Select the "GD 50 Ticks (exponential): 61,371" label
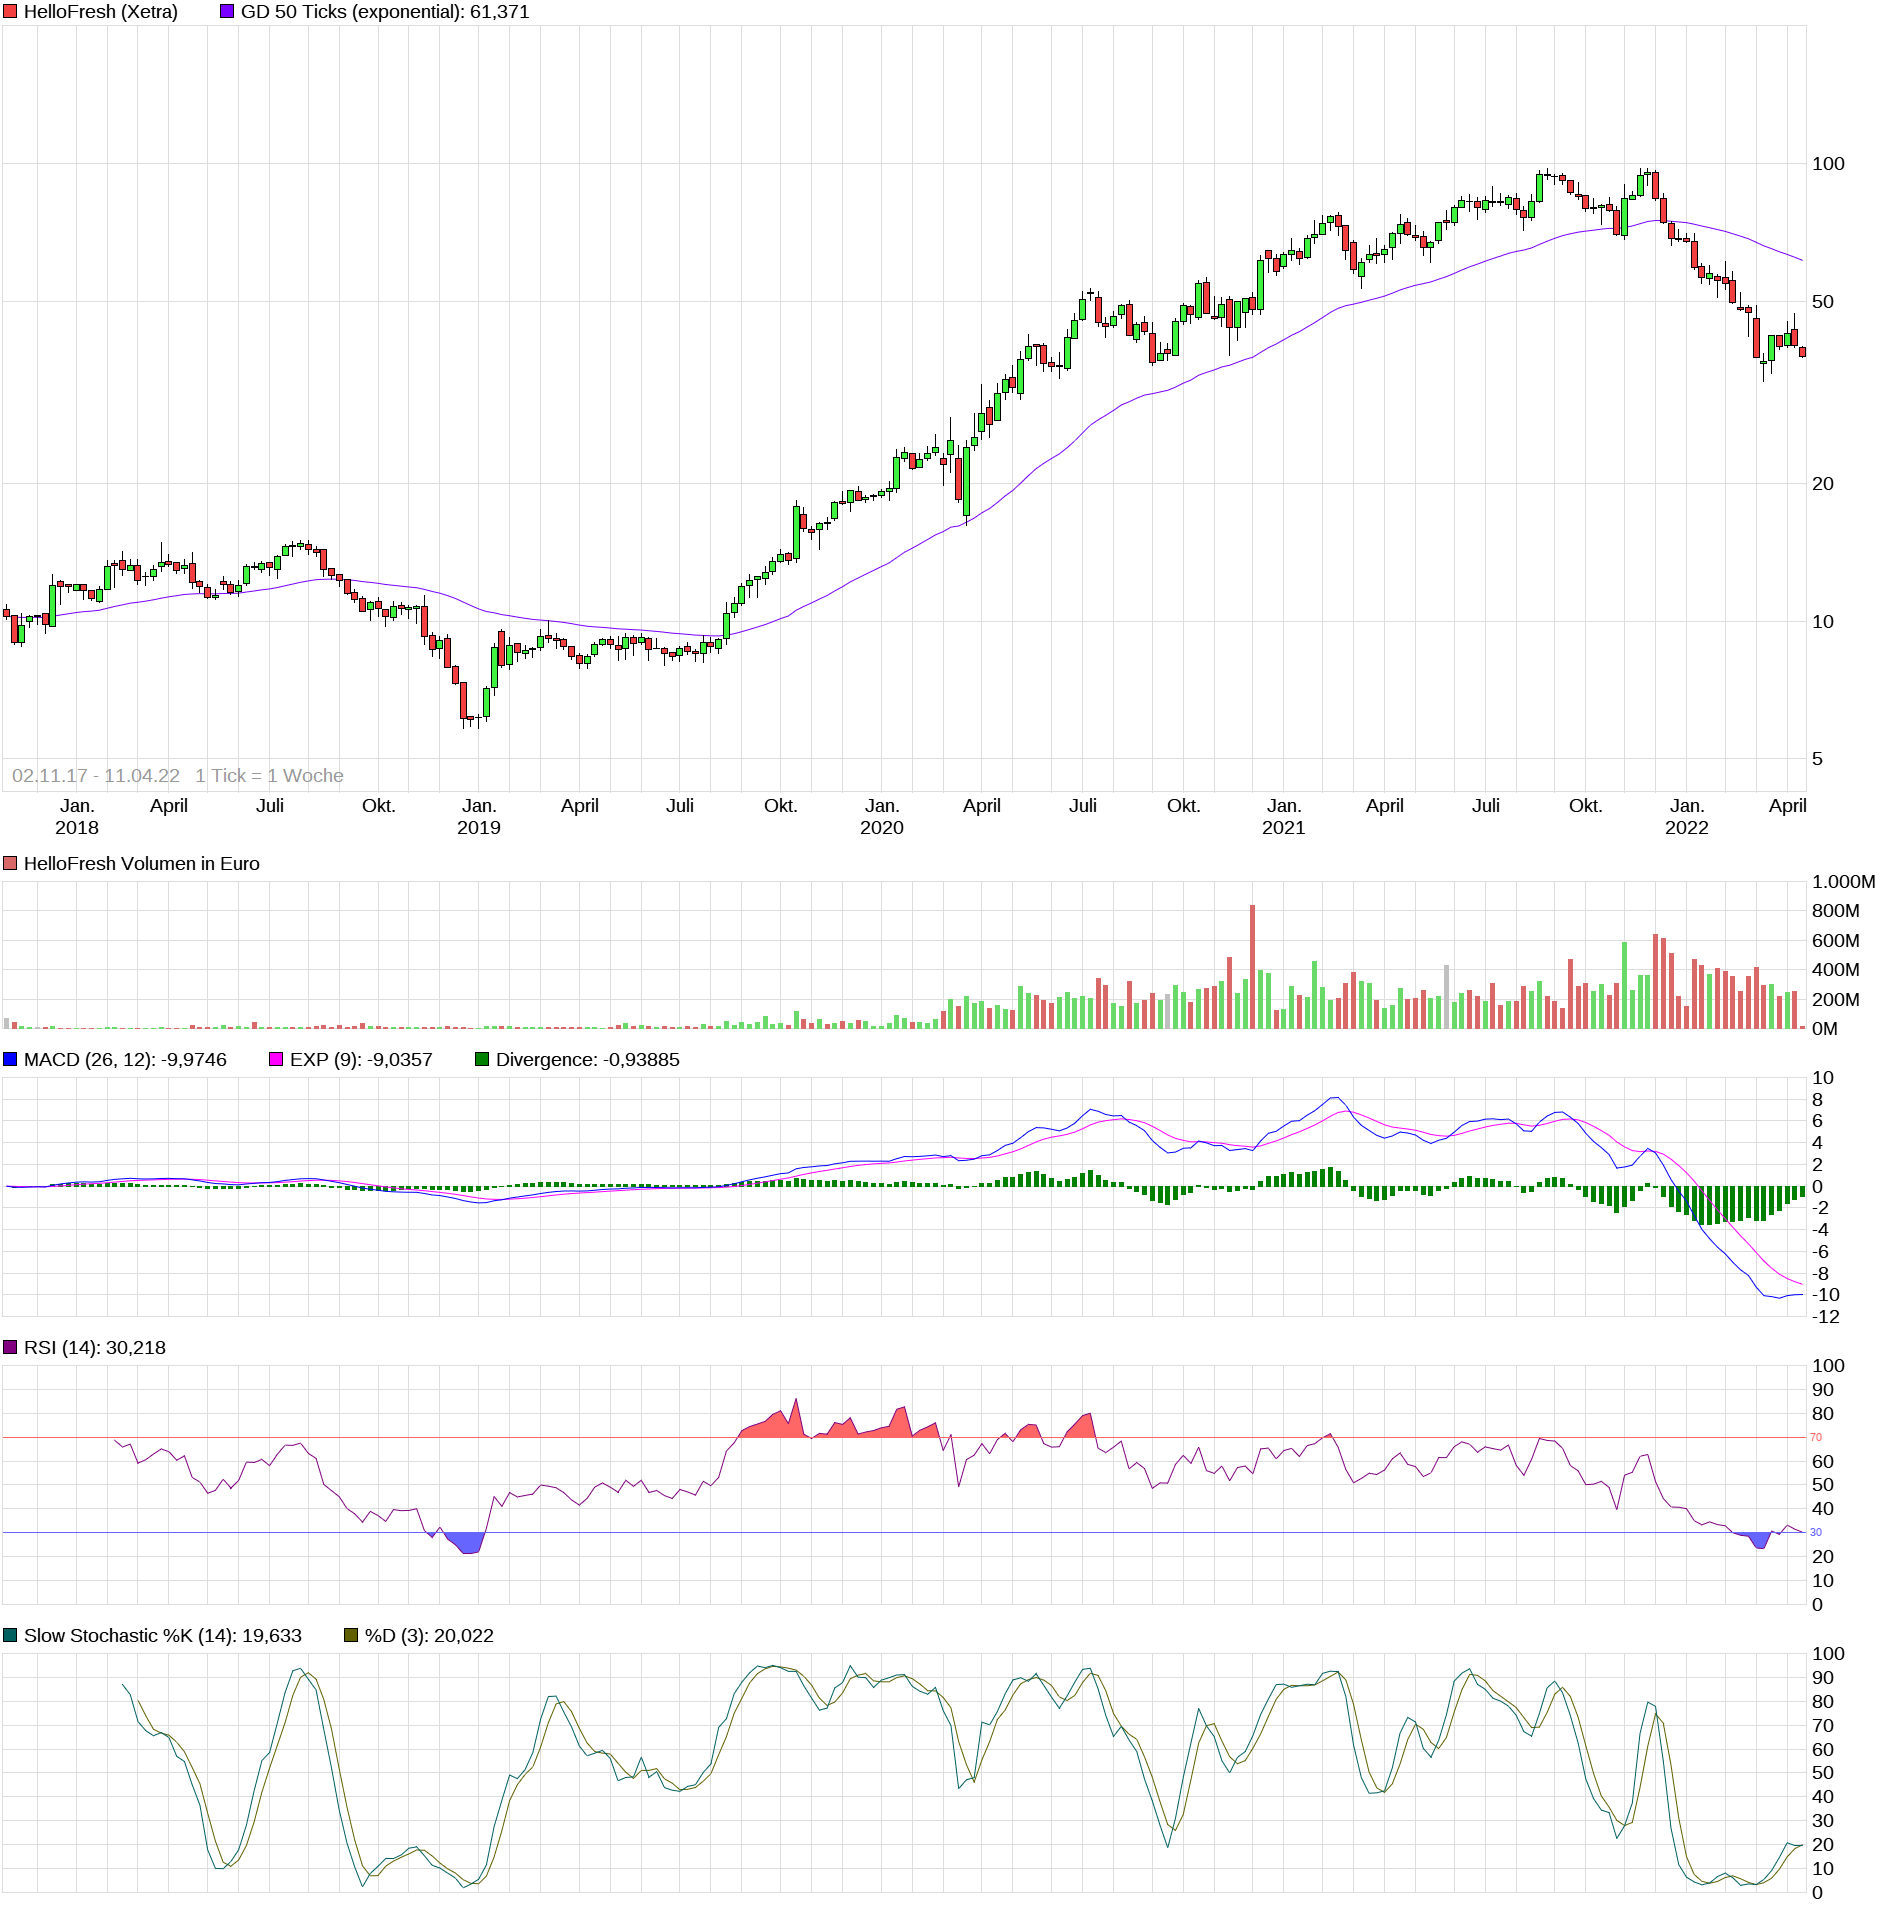The height and width of the screenshot is (1913, 1880). coord(385,12)
